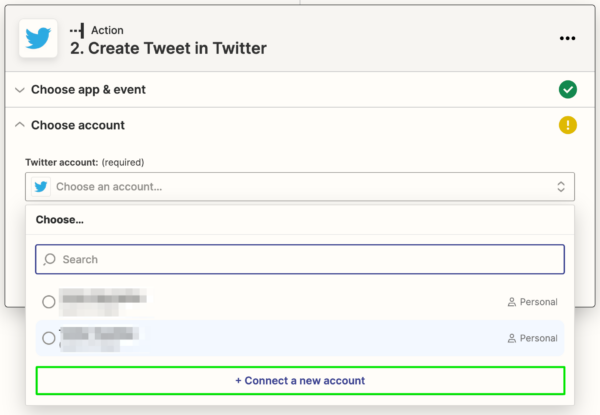Click the up-down arrows on account dropdown

(561, 187)
